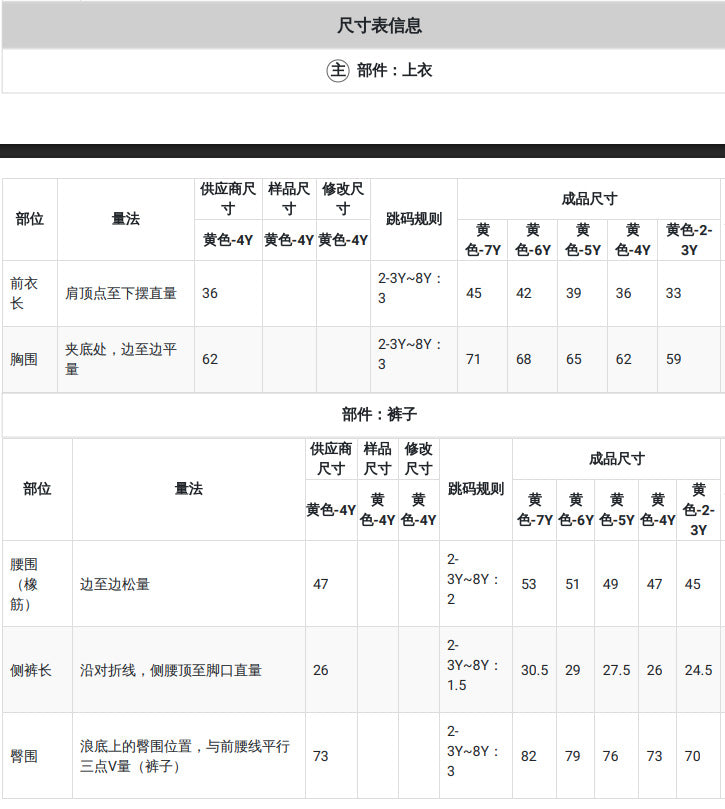Click the empty 样品尺寸 cell for 腰围
The width and height of the screenshot is (725, 809).
(378, 584)
